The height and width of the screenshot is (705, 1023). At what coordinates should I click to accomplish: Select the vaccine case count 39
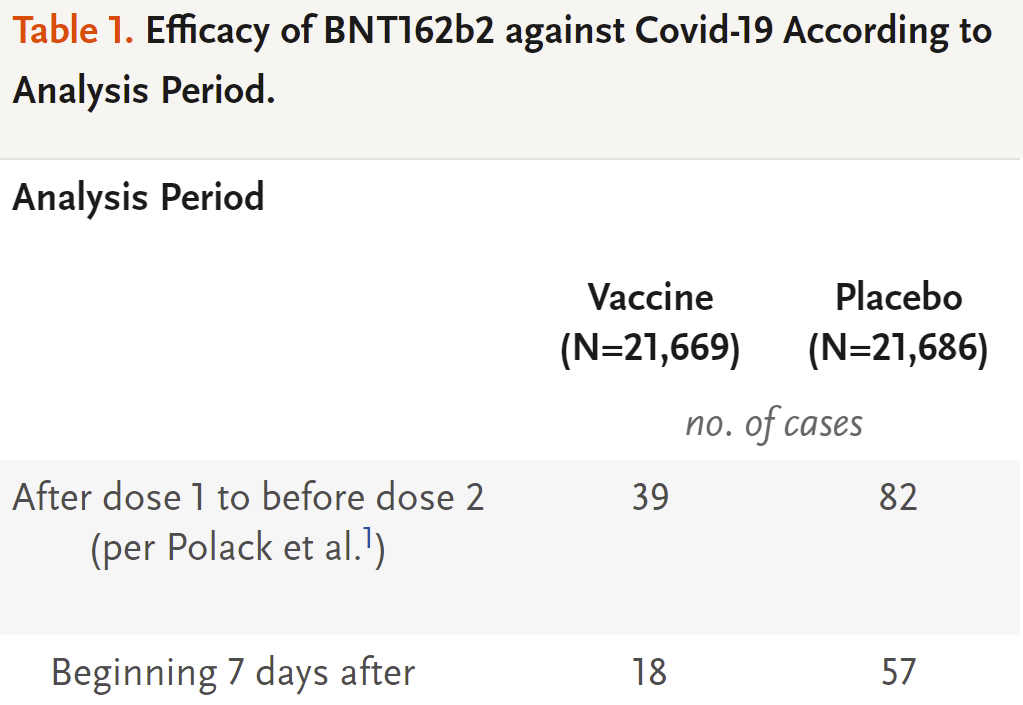(x=650, y=498)
